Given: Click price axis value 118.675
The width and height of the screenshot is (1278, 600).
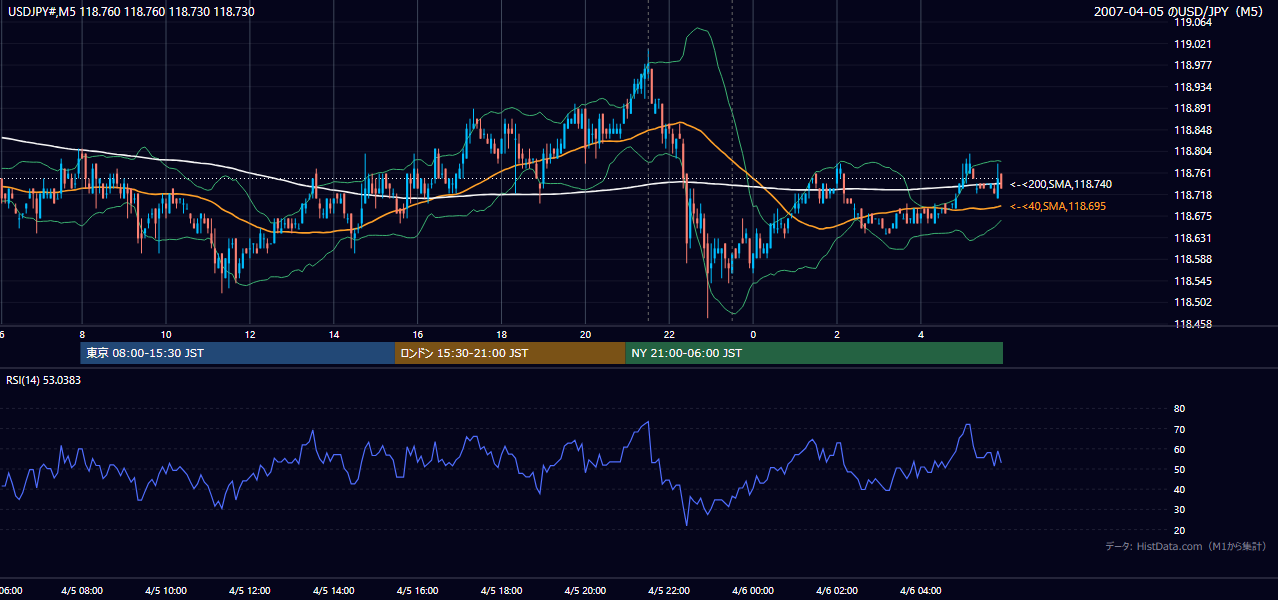Looking at the screenshot, I should [1193, 216].
